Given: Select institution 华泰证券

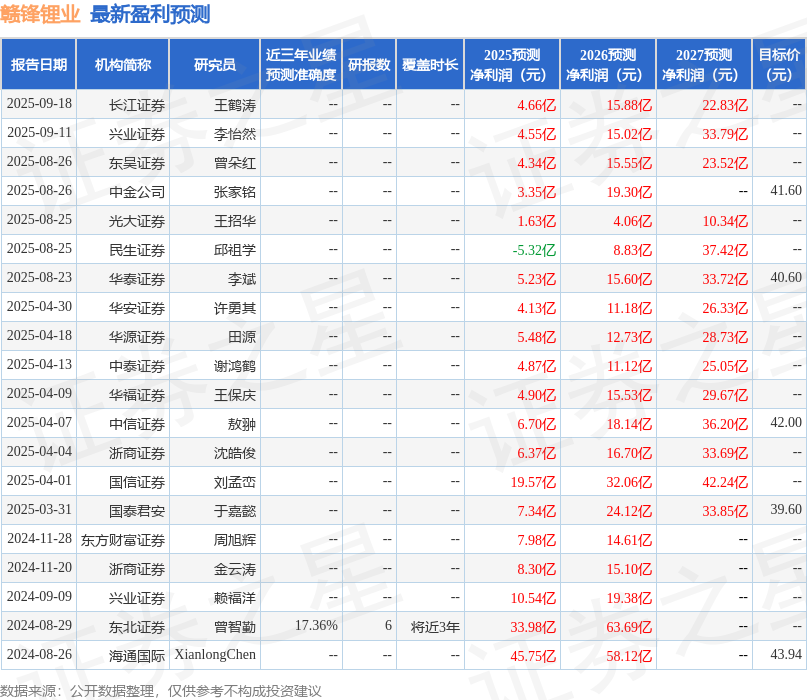Looking at the screenshot, I should click(137, 279).
